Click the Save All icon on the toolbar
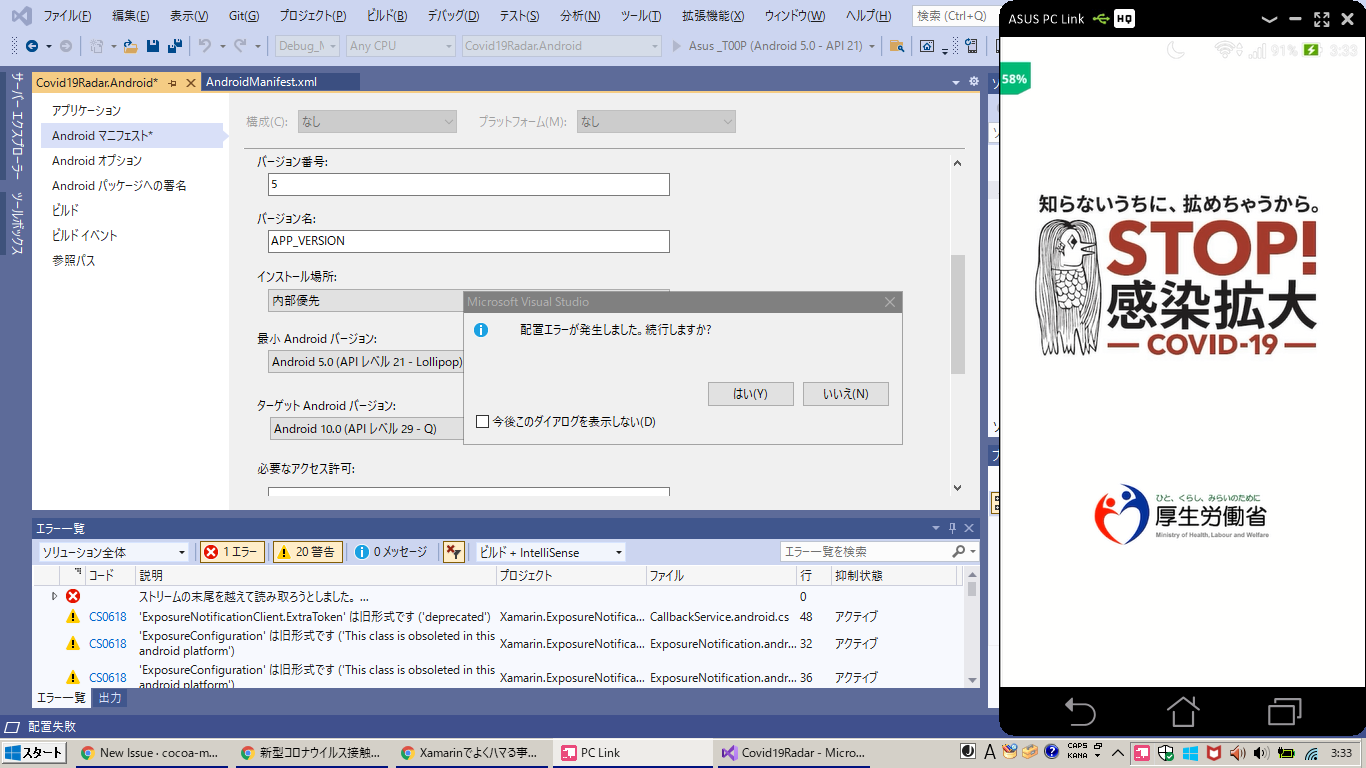Screen dimensions: 1366x768 (x=176, y=46)
